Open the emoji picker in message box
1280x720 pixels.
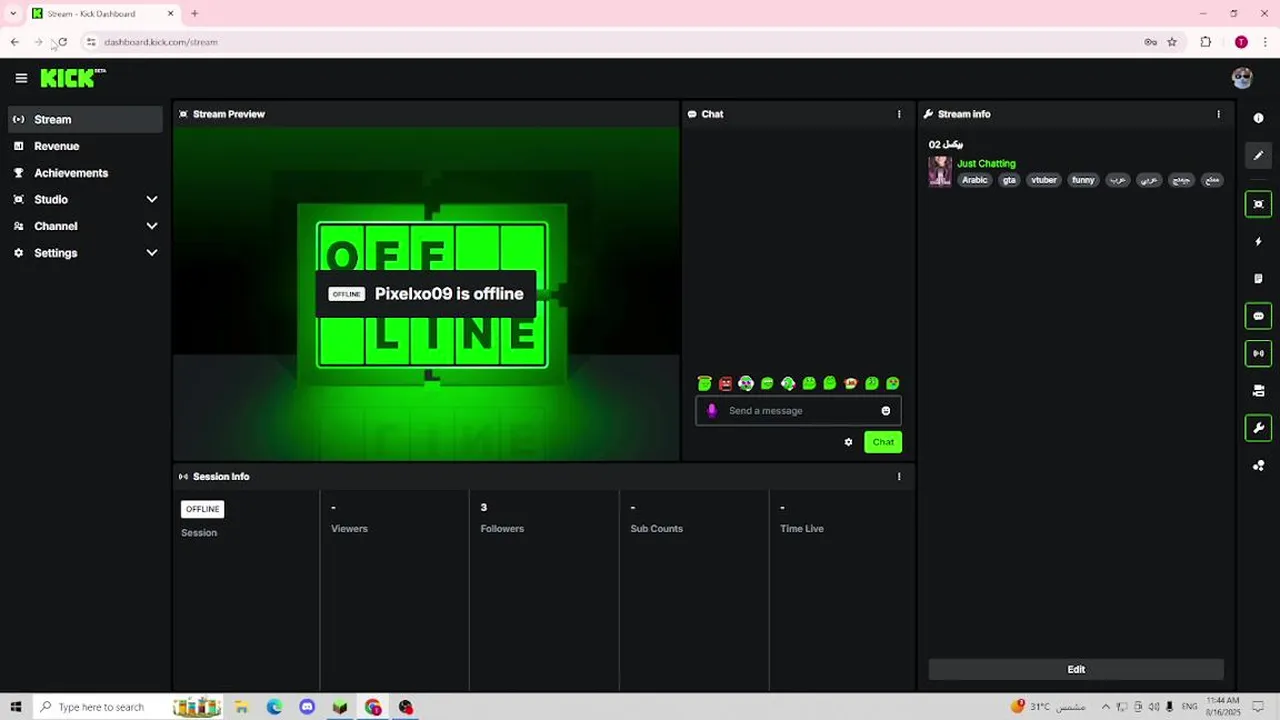[x=886, y=411]
